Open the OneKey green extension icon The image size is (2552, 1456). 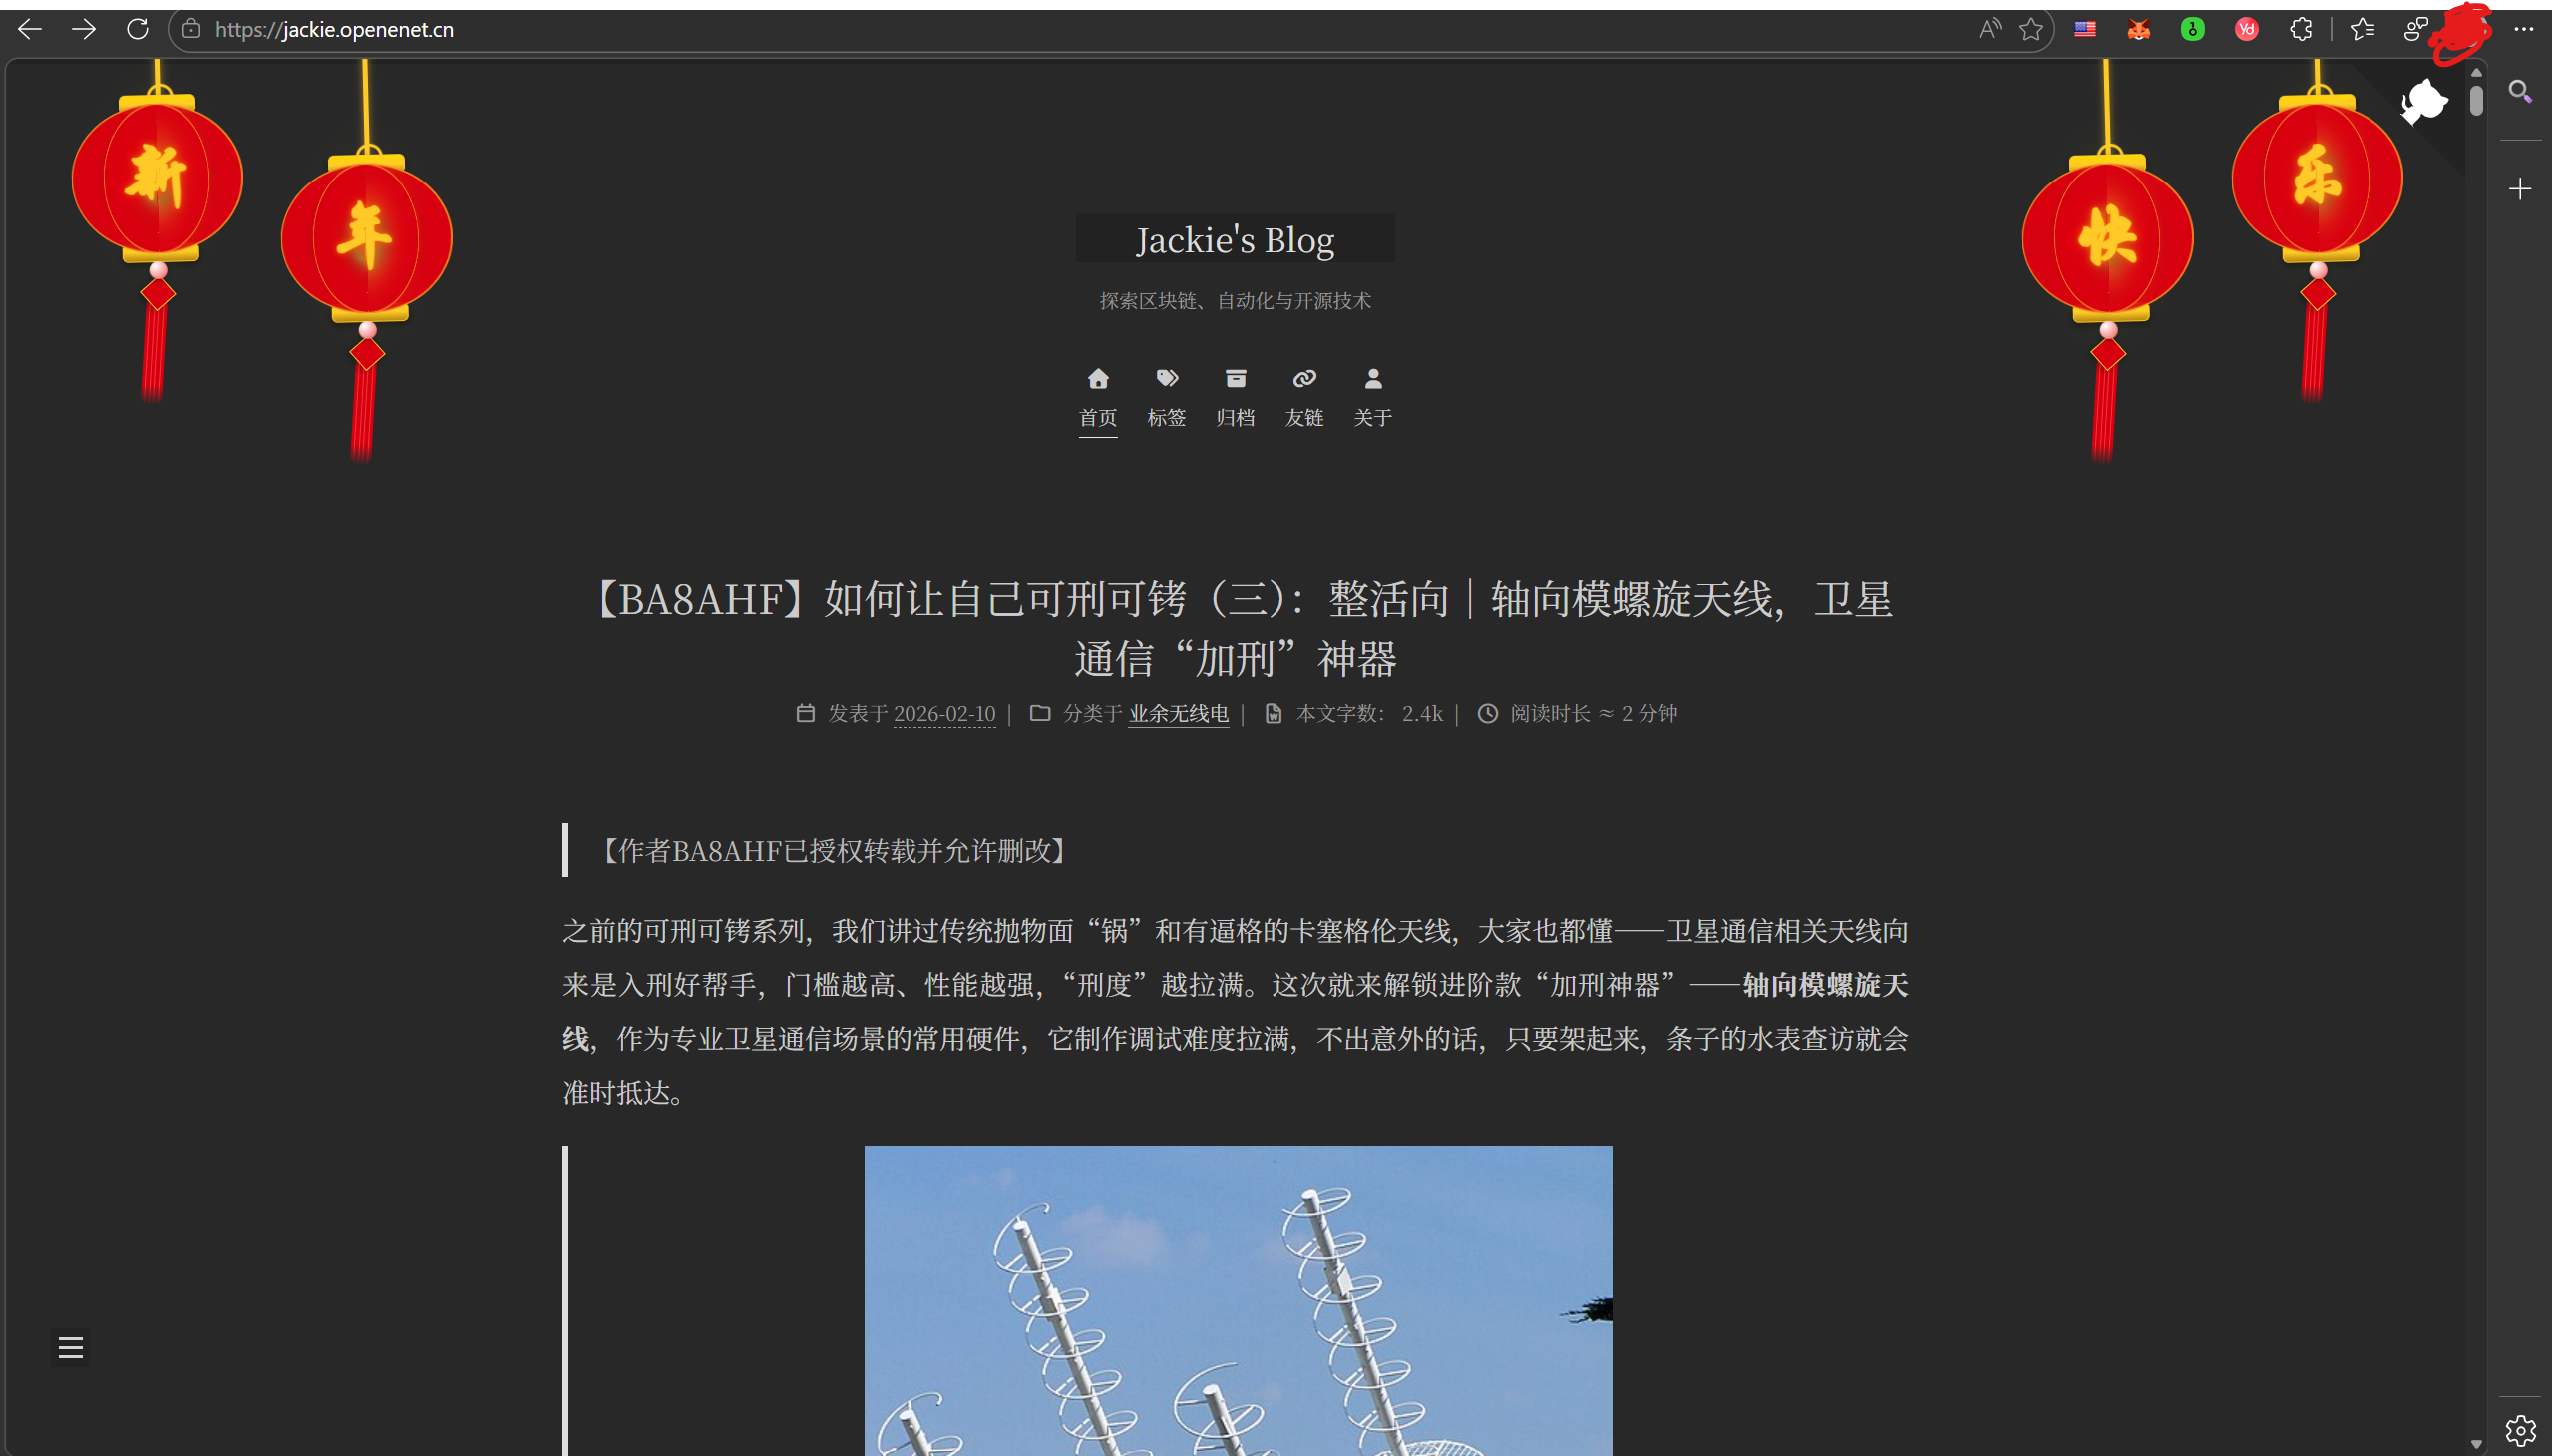[2193, 29]
